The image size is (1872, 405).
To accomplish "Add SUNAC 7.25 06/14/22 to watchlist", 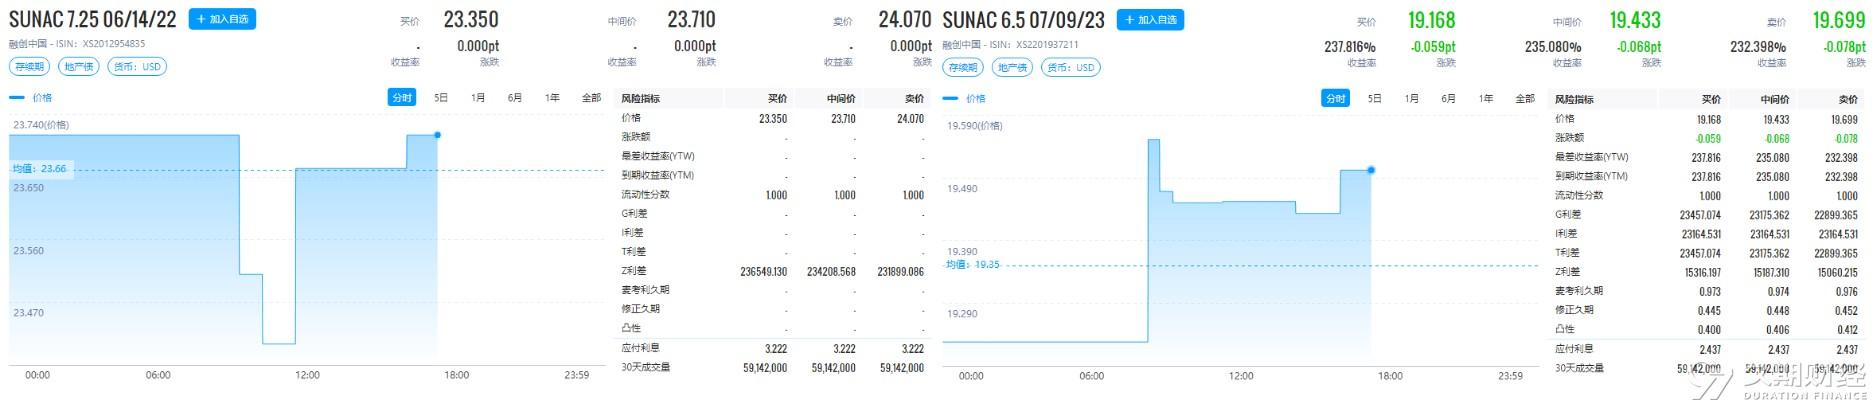I will click(223, 19).
